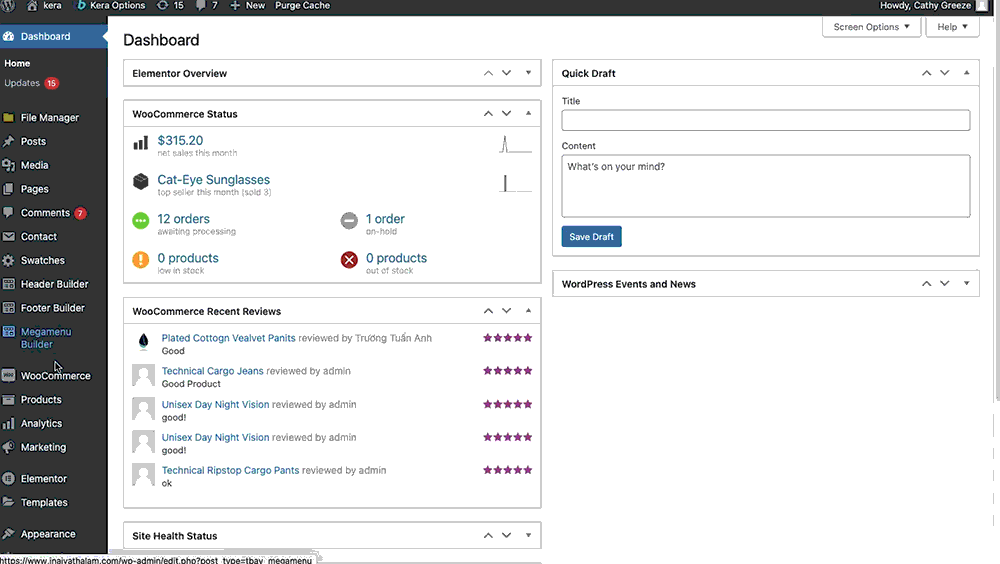Move Site Health Status widget up
1000x564 pixels.
[488, 536]
